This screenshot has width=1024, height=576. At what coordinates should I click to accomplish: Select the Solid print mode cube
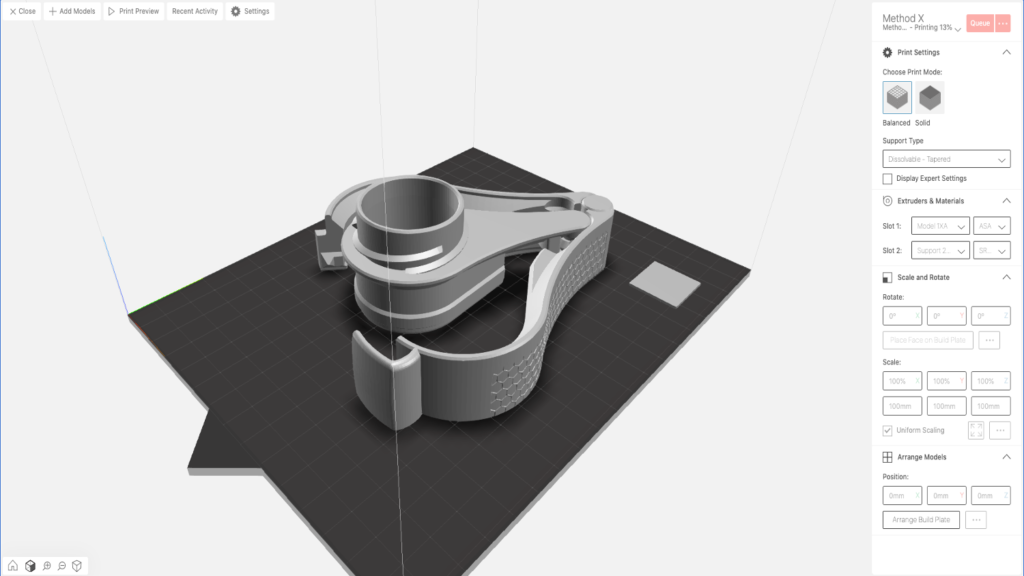(x=930, y=97)
